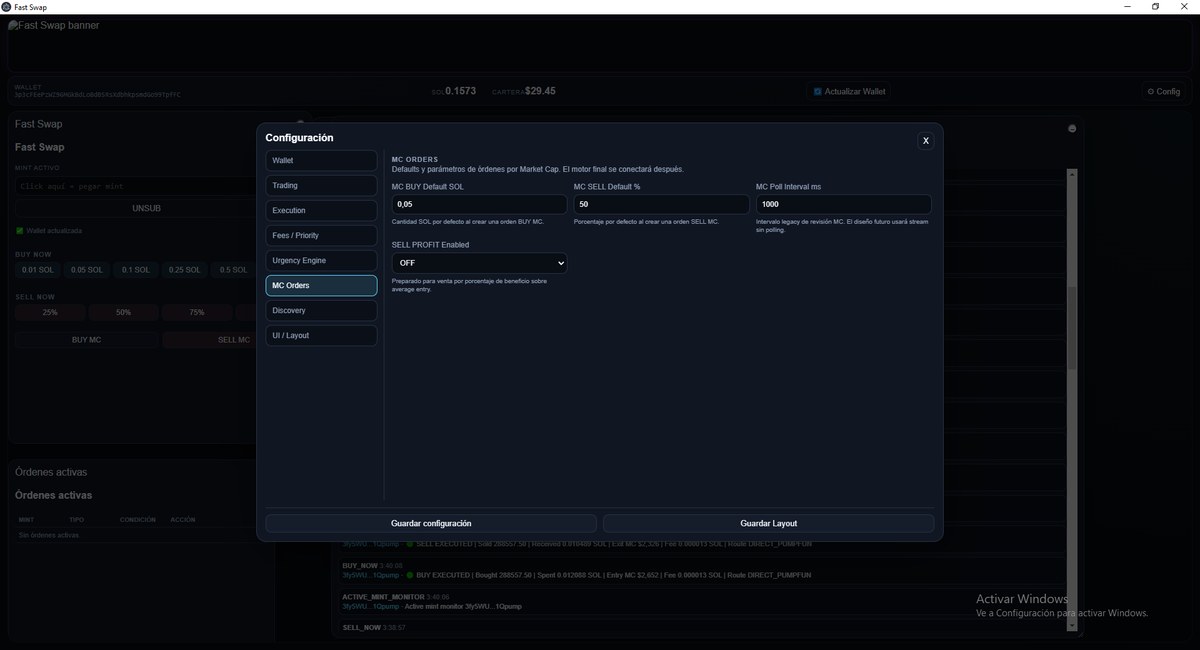Click the BUY MC button

87,340
